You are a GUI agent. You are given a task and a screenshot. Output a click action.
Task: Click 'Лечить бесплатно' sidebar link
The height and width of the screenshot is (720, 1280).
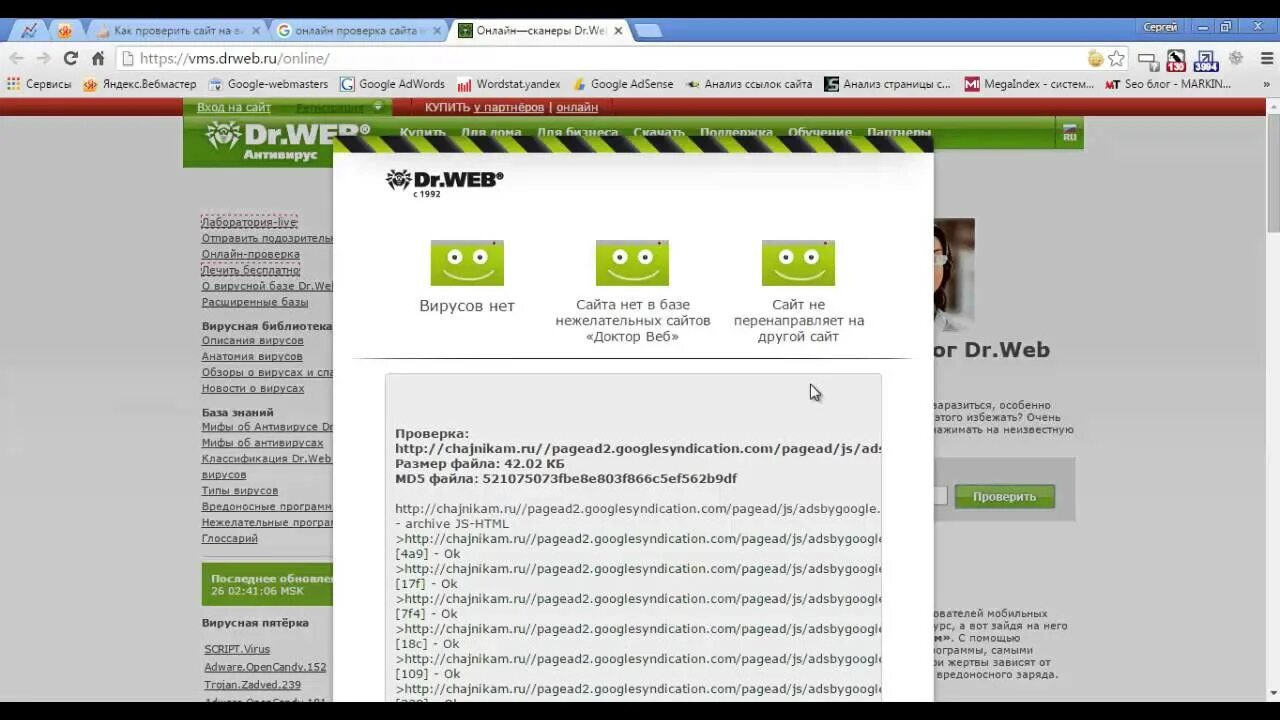250,270
